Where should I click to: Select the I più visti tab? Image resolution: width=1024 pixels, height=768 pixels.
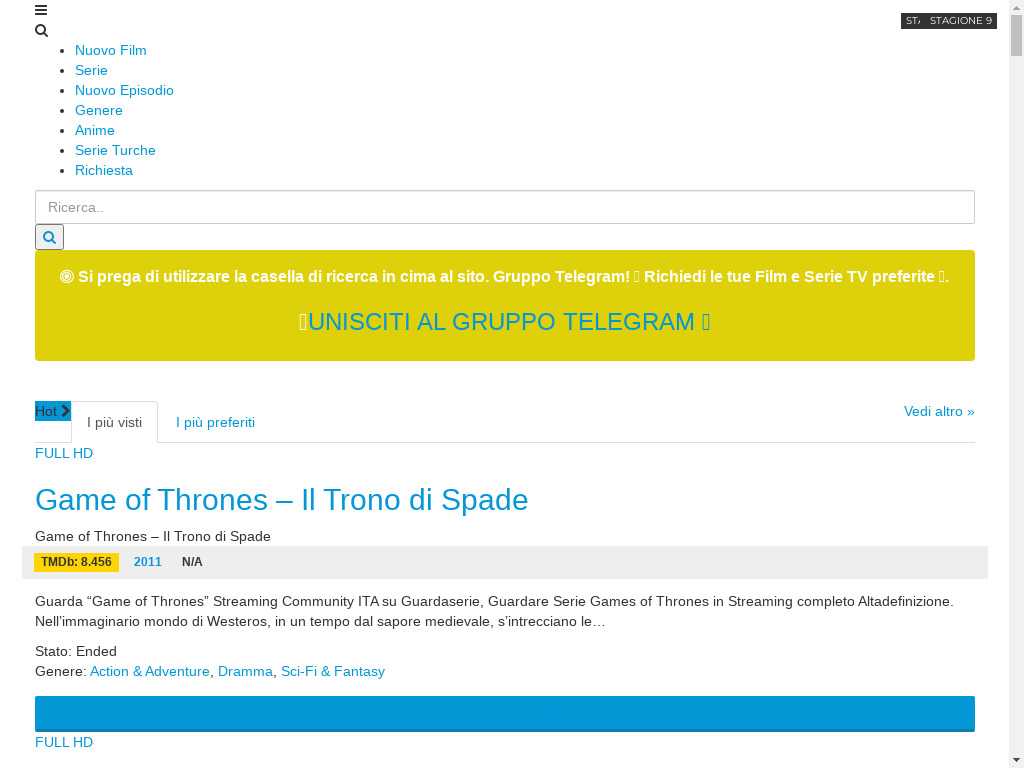click(114, 423)
